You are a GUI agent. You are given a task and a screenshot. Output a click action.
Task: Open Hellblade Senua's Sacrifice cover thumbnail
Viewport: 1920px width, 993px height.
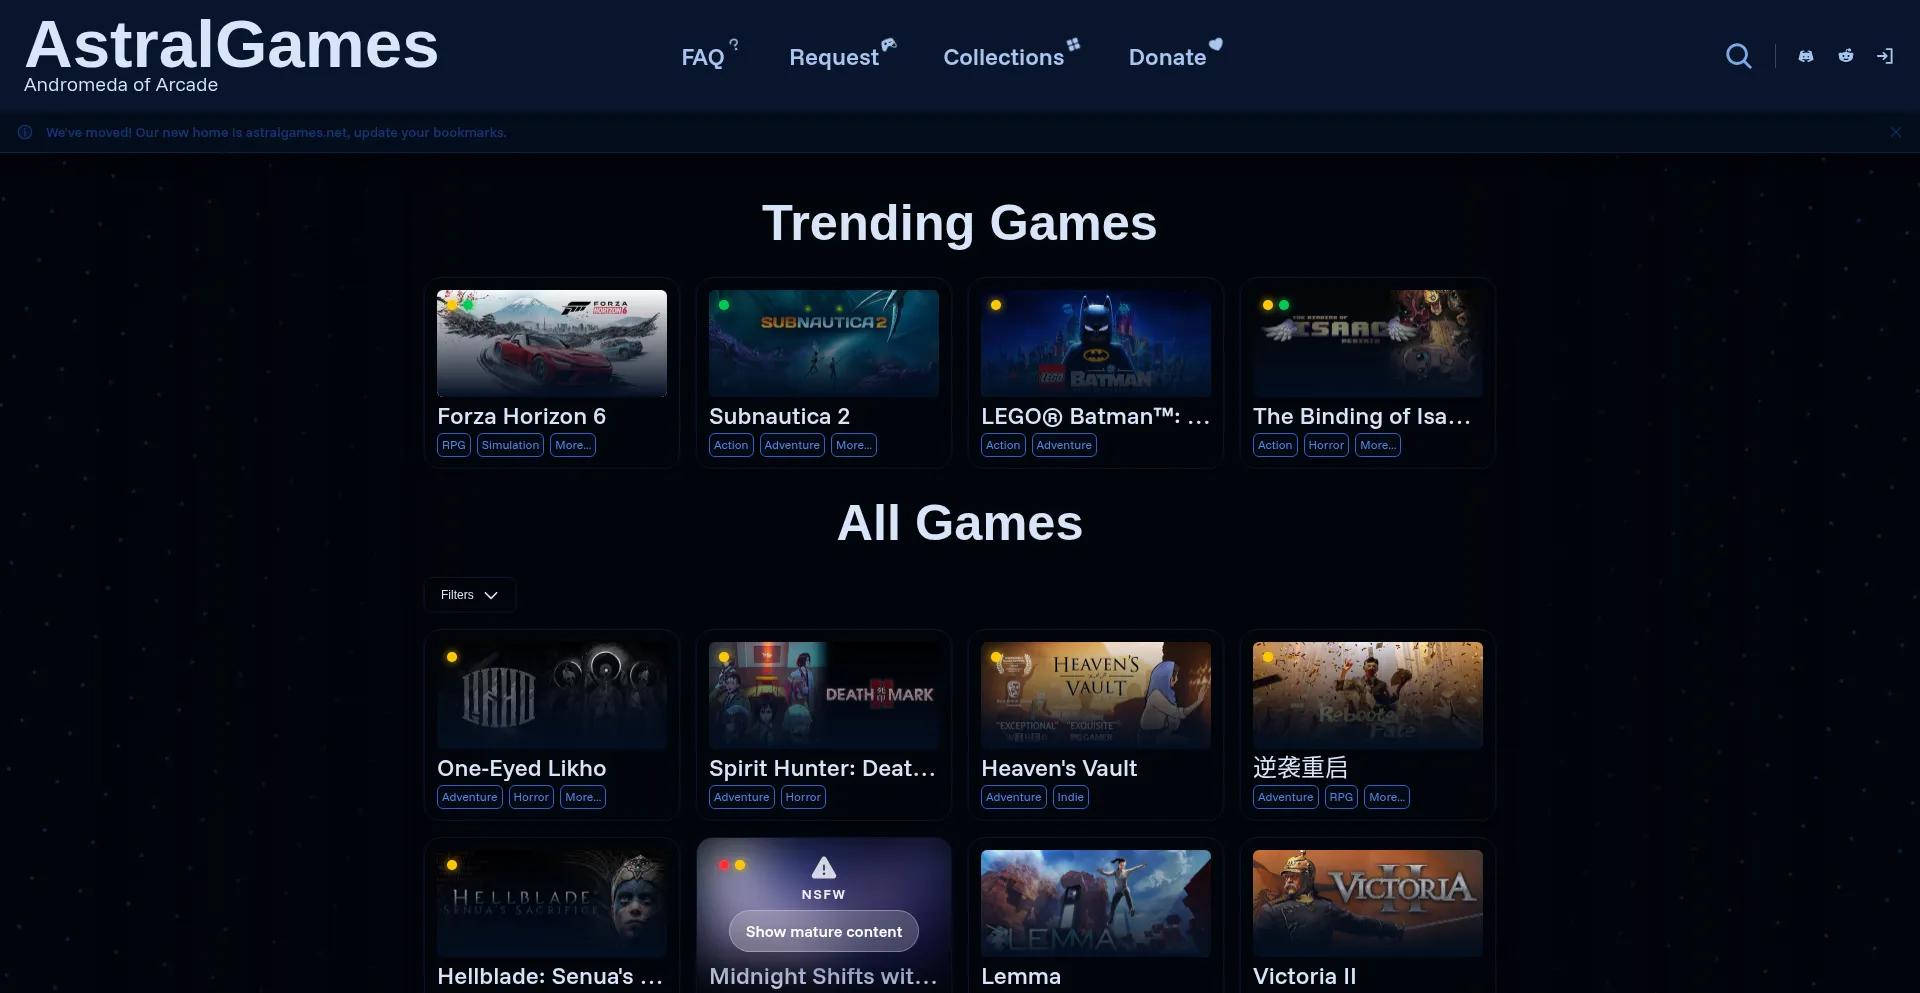click(x=552, y=903)
